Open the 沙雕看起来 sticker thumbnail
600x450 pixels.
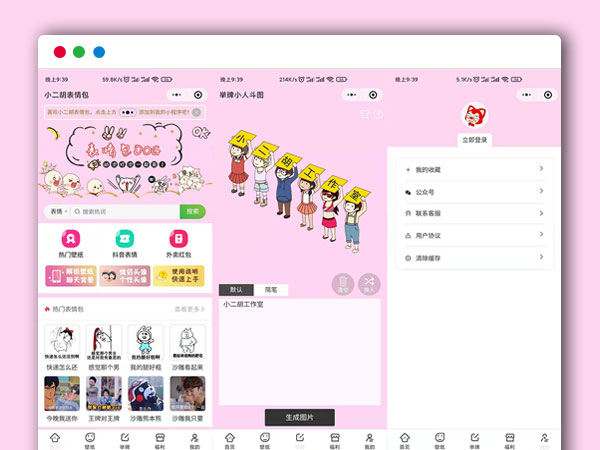(x=188, y=342)
